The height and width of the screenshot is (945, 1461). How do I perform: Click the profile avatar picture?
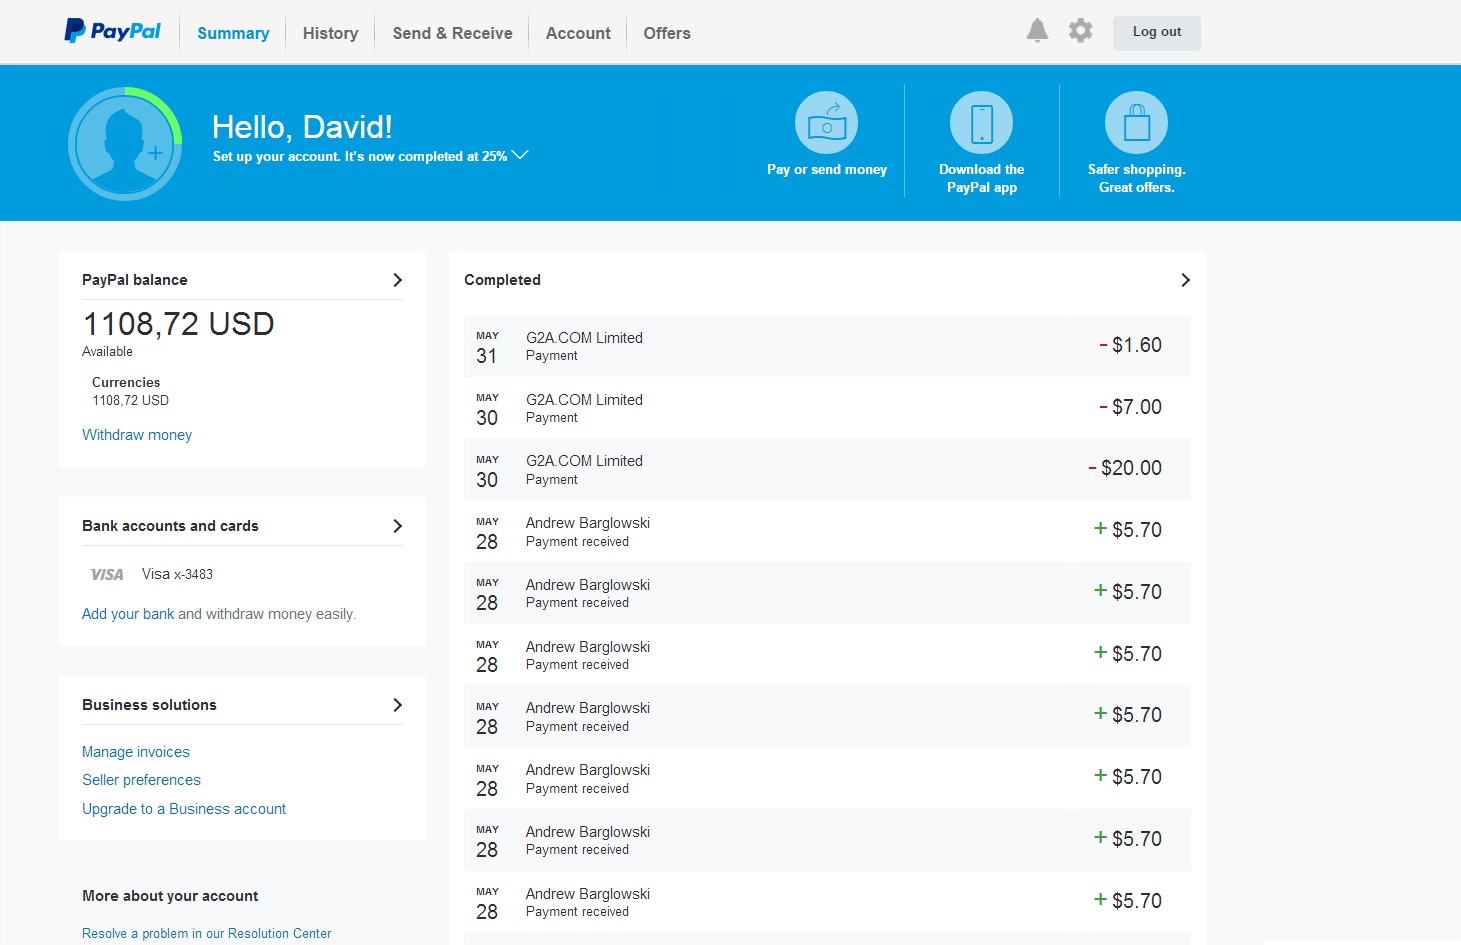coord(125,144)
